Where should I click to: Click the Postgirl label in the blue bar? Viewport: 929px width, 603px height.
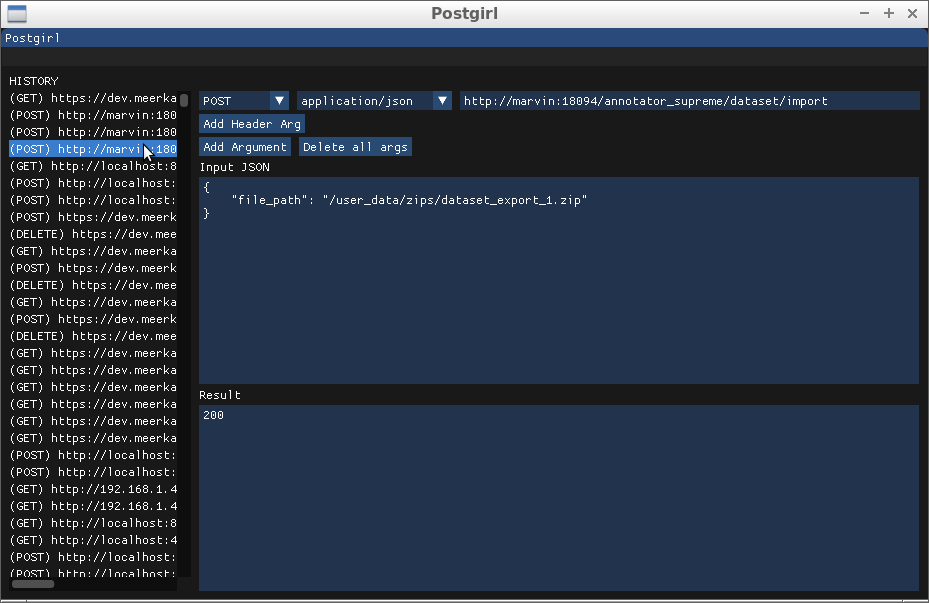tap(33, 38)
